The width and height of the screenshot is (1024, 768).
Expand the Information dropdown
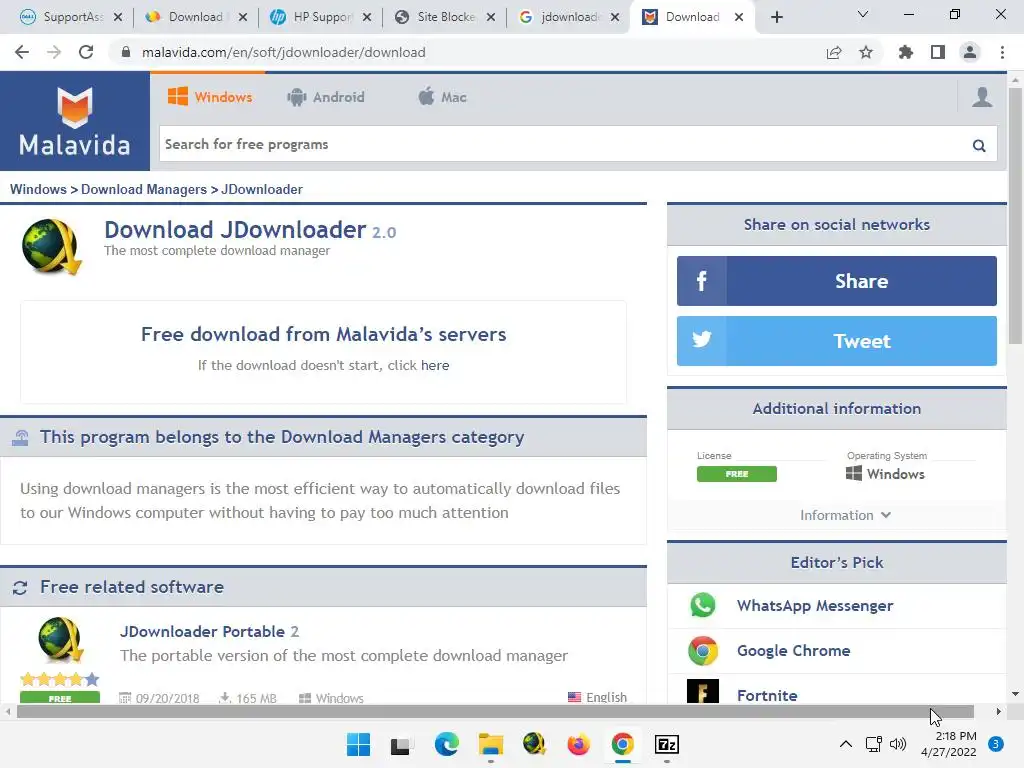click(x=845, y=515)
